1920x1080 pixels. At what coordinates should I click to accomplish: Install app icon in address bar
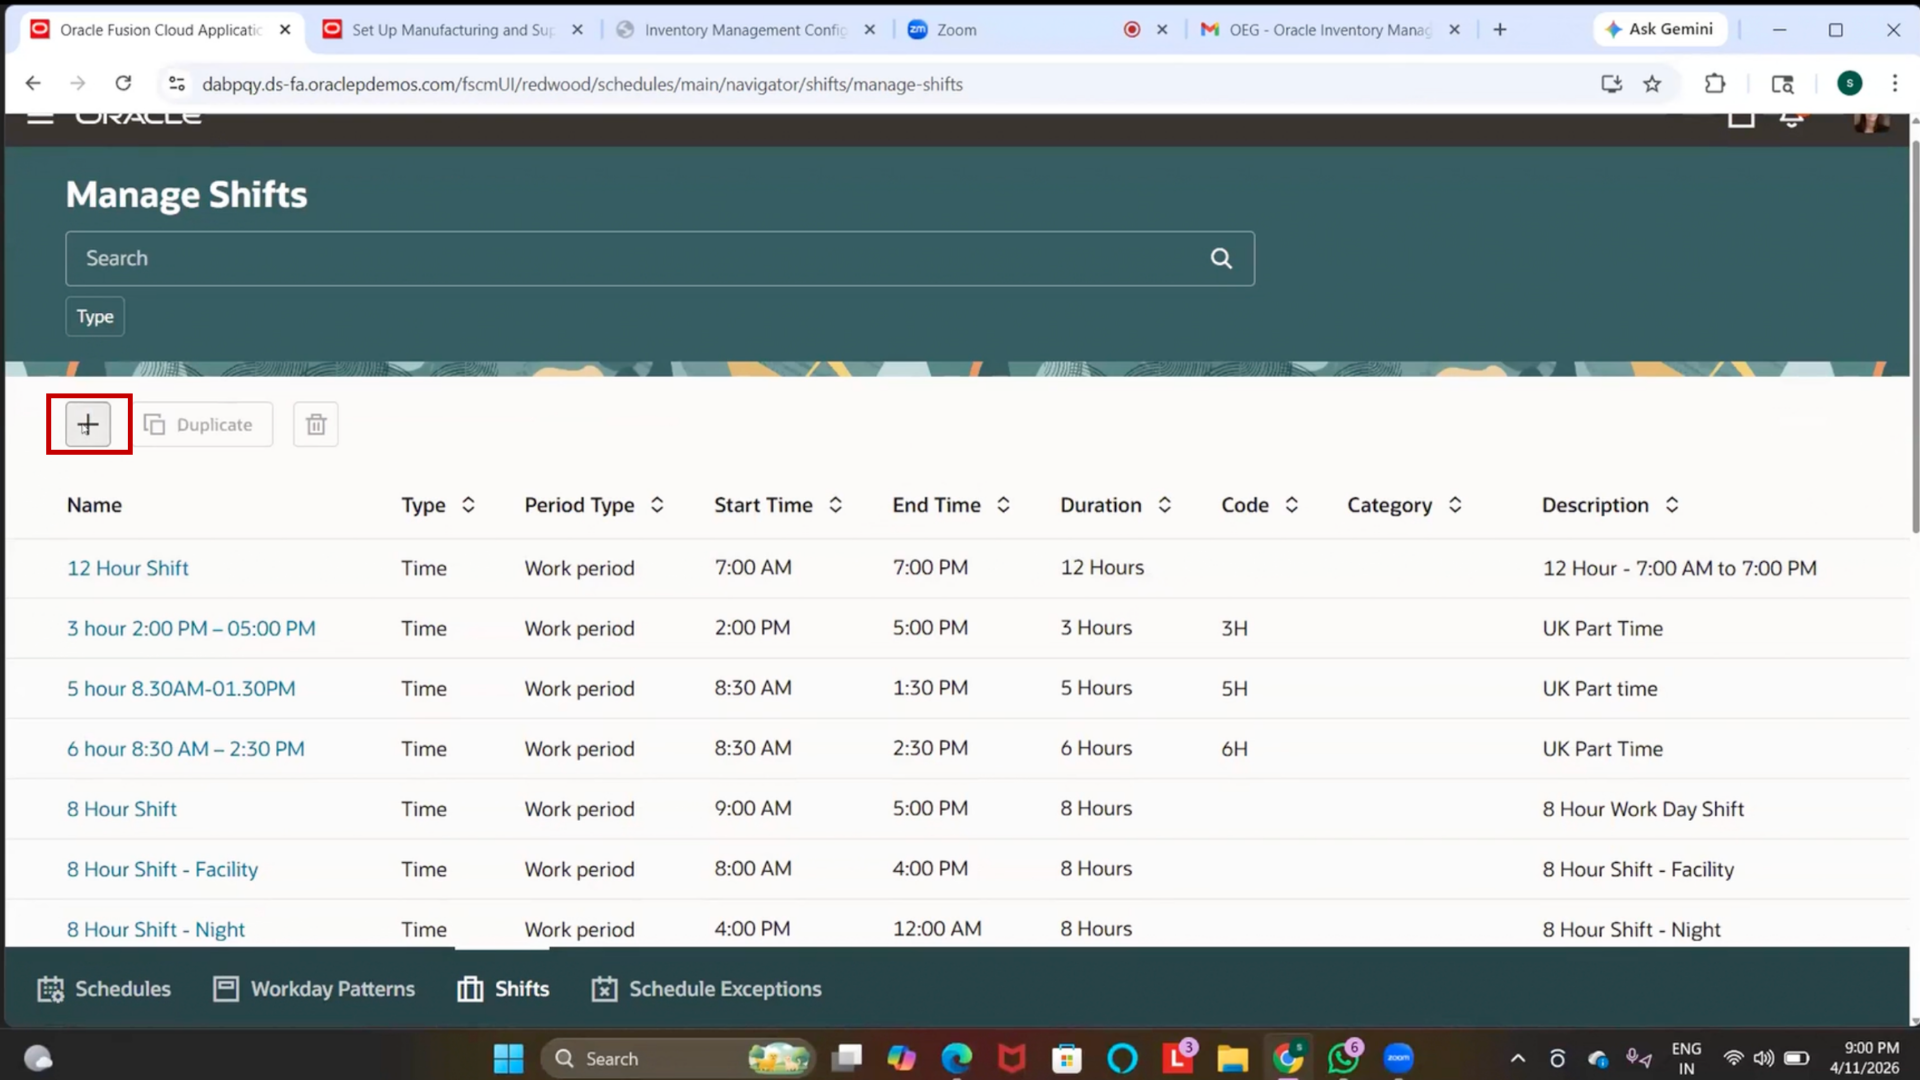[x=1611, y=84]
